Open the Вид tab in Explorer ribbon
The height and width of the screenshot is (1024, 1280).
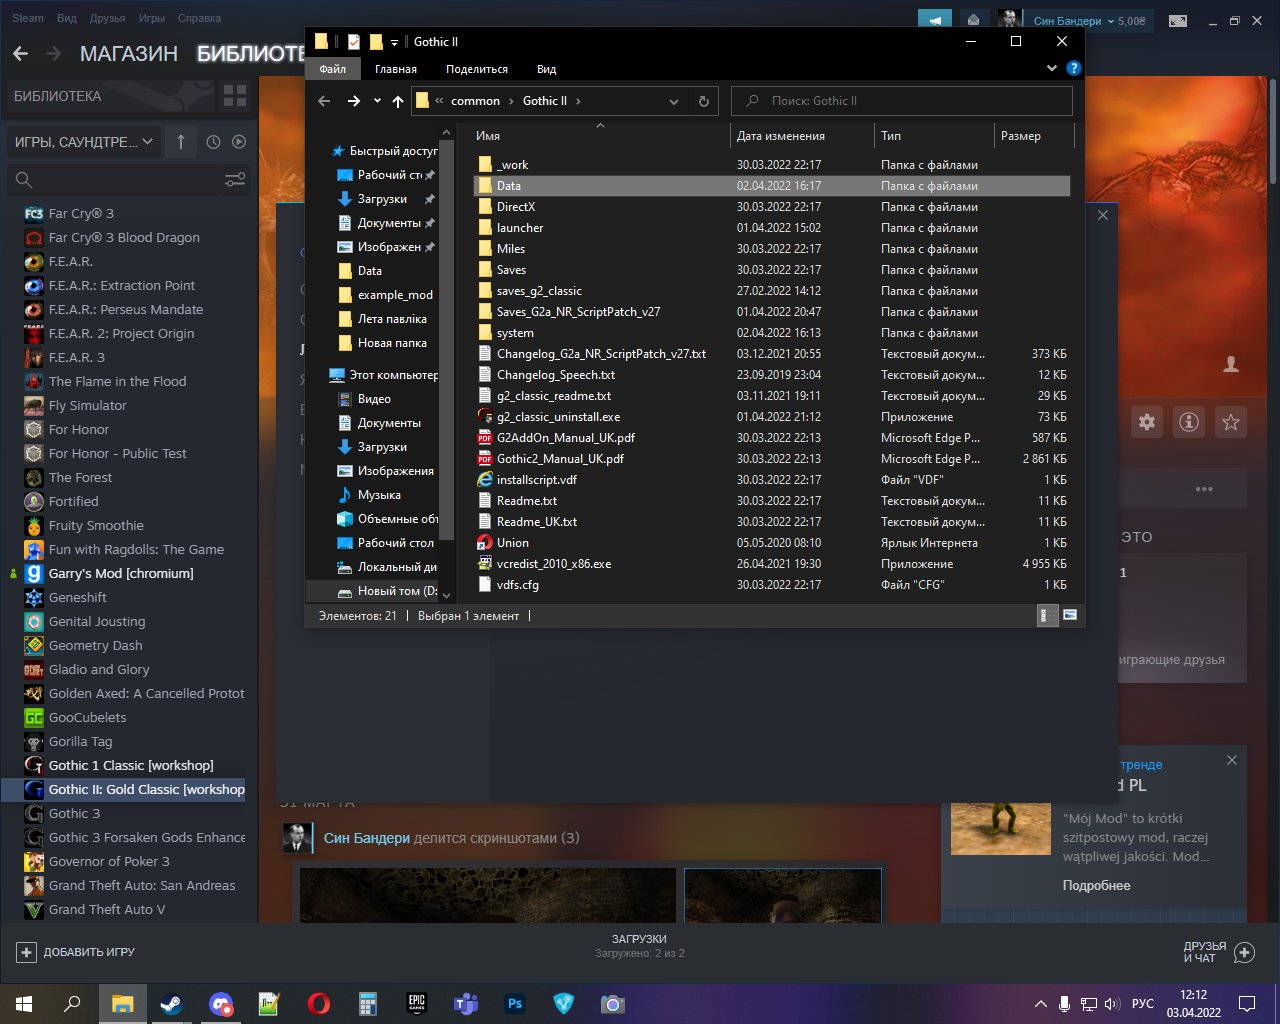546,69
